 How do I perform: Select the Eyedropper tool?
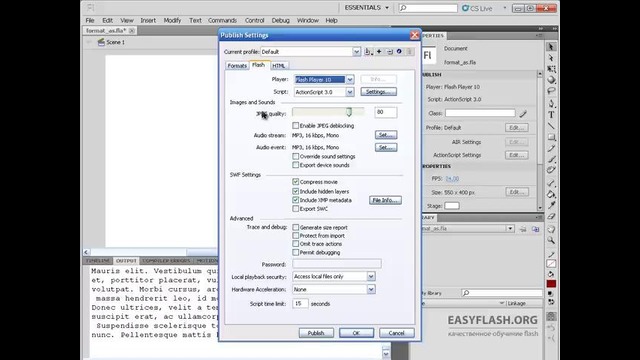(551, 205)
